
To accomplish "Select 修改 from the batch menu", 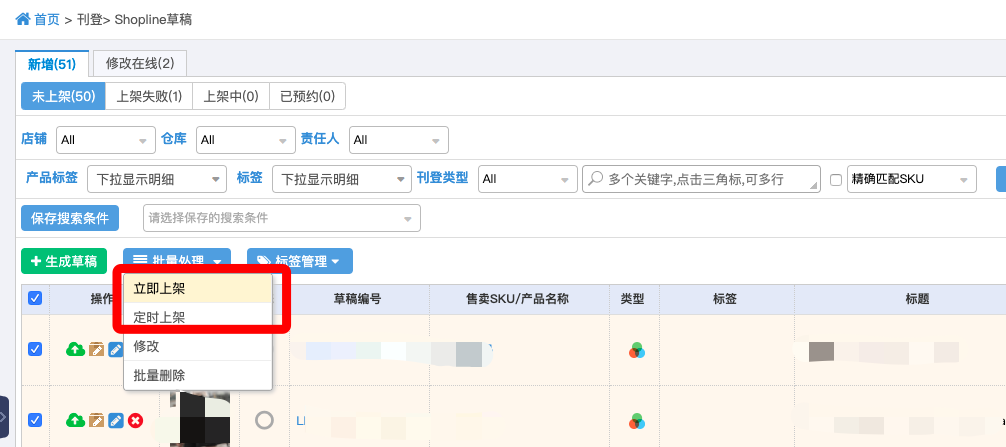I will pyautogui.click(x=198, y=346).
